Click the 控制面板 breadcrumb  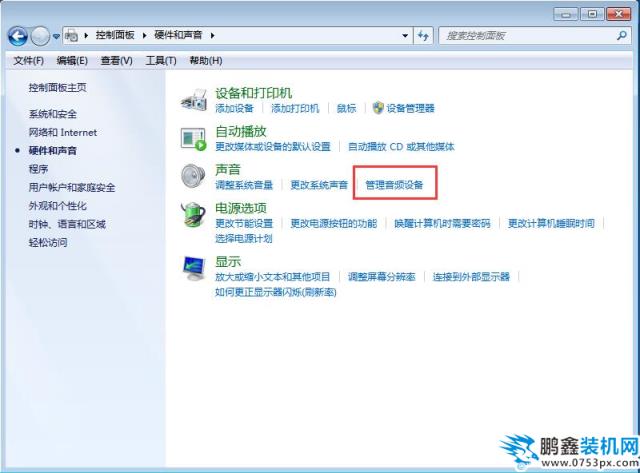point(115,35)
